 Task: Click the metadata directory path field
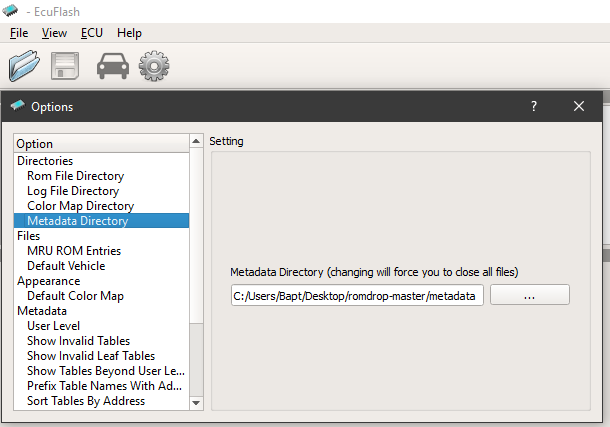tap(357, 296)
